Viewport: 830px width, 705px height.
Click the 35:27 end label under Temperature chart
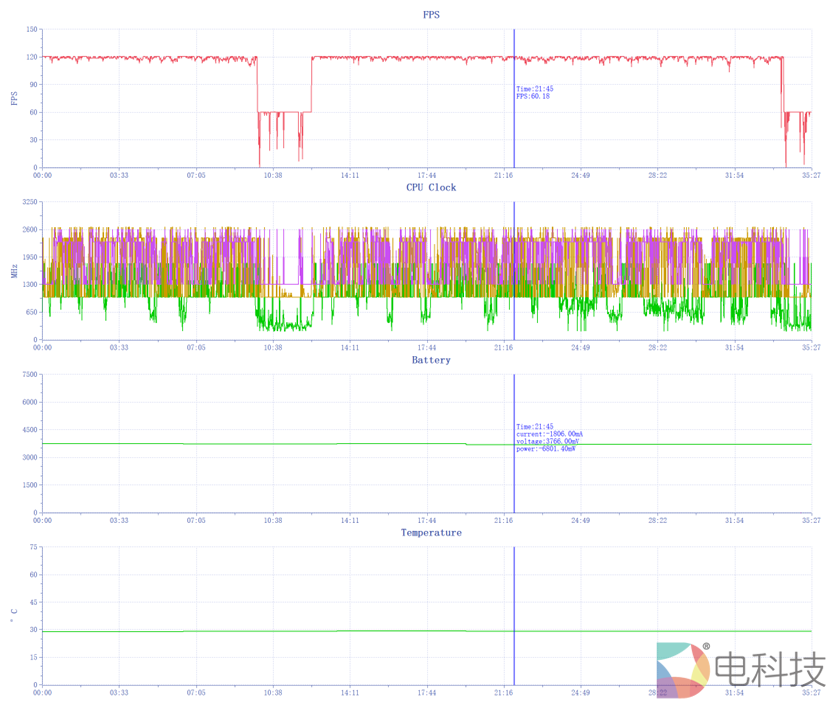pos(811,693)
